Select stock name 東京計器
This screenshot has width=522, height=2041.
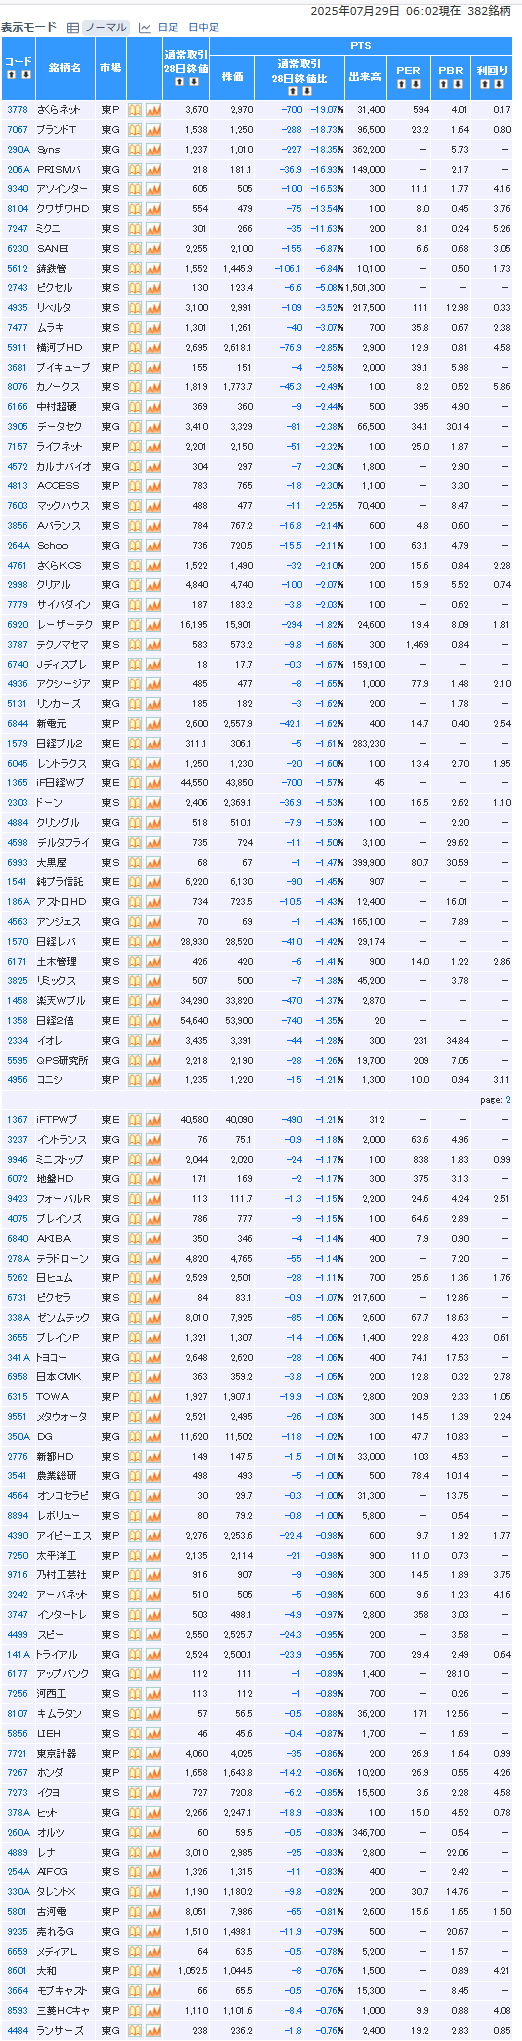click(x=56, y=1753)
